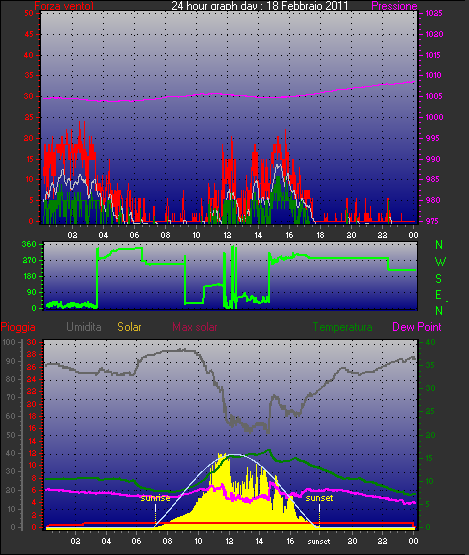Click the 100 humidity scale value
The height and width of the screenshot is (555, 469).
point(9,342)
